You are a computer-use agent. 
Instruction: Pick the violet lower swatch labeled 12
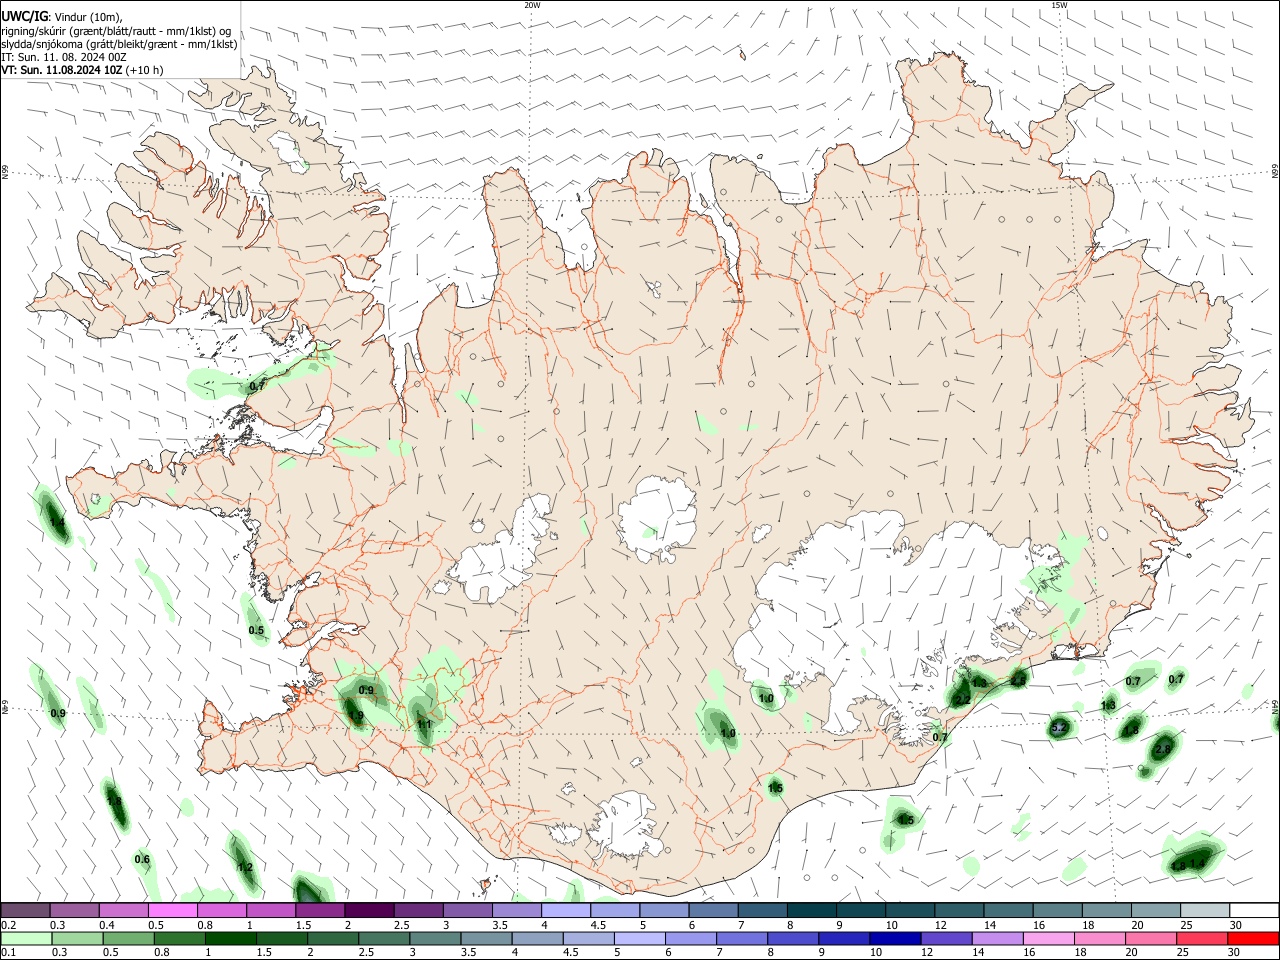947,939
